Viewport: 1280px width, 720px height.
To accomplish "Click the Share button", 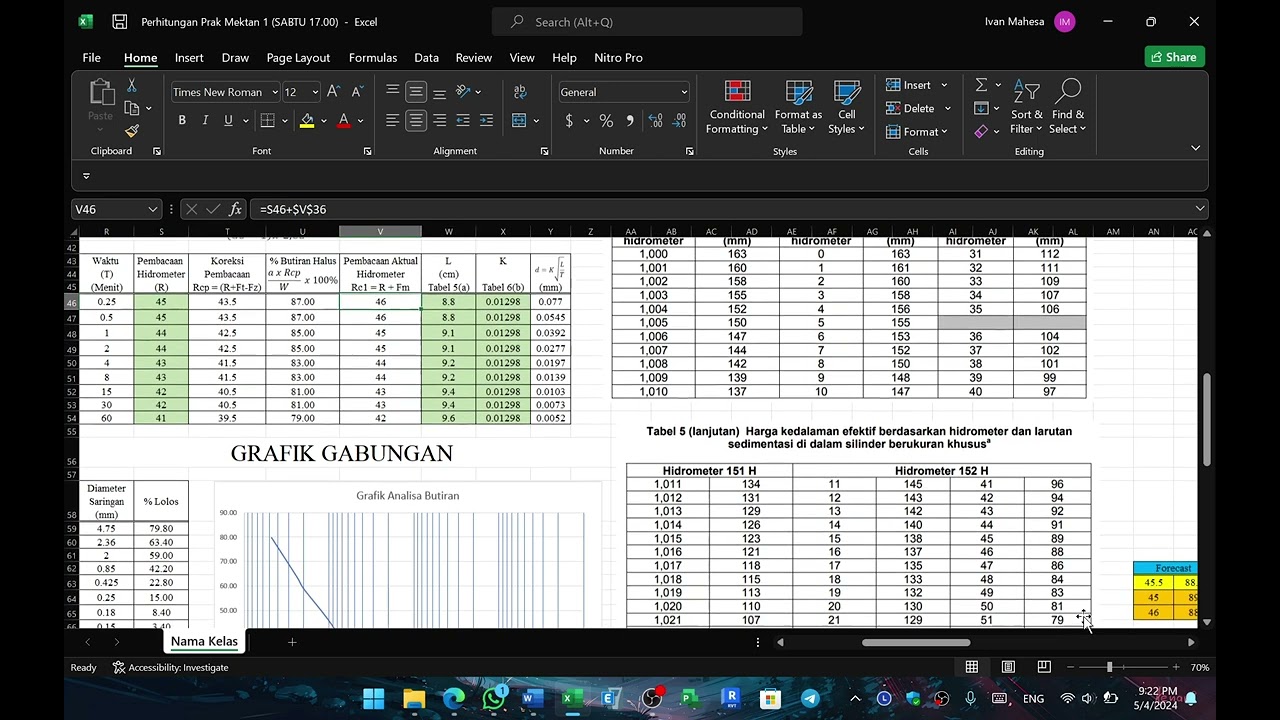I will pyautogui.click(x=1174, y=57).
